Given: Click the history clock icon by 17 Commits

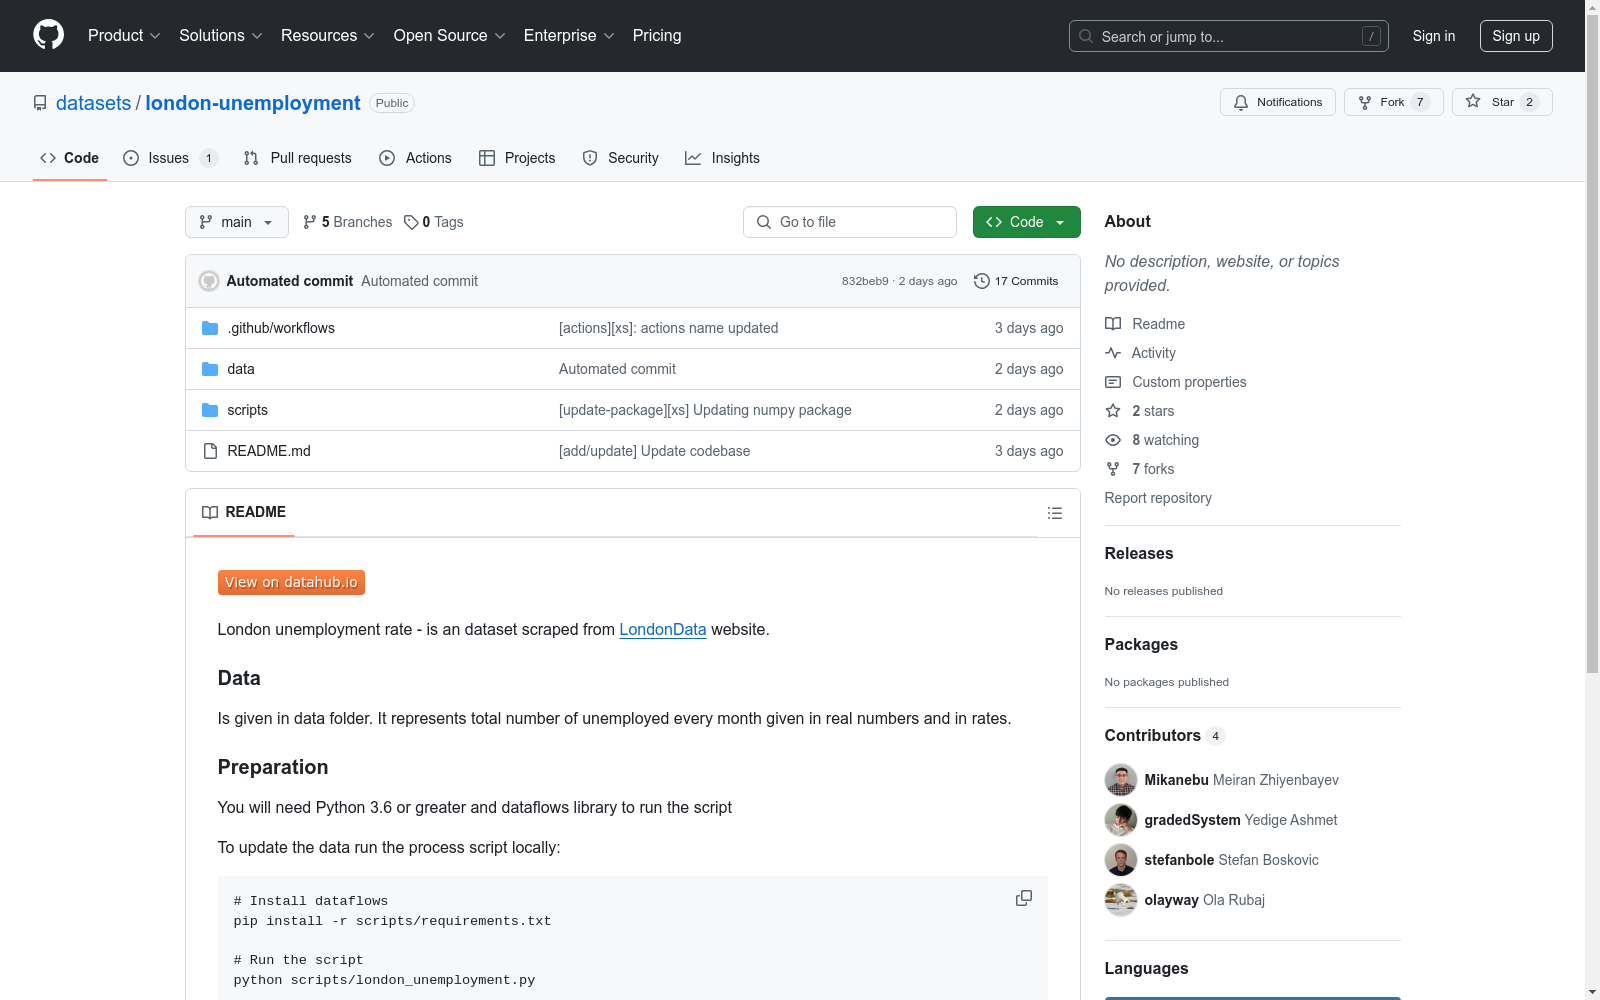Looking at the screenshot, I should [982, 281].
